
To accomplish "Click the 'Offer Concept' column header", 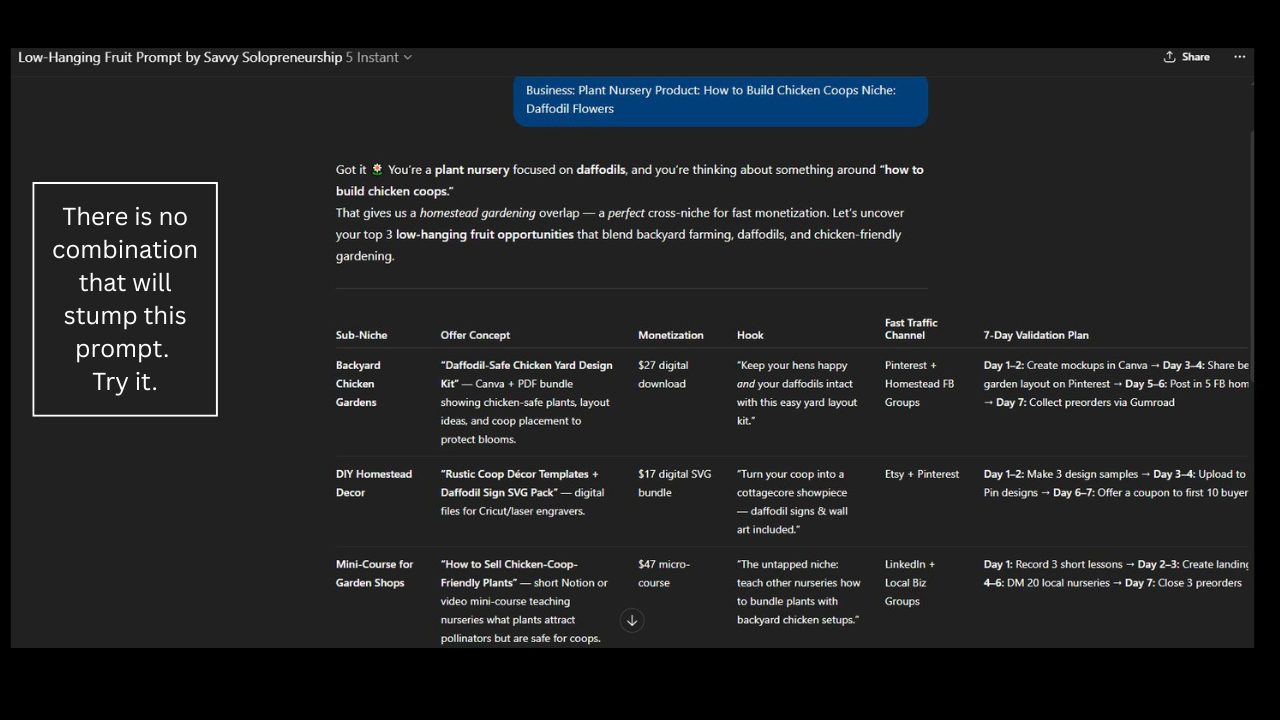I will pos(475,335).
